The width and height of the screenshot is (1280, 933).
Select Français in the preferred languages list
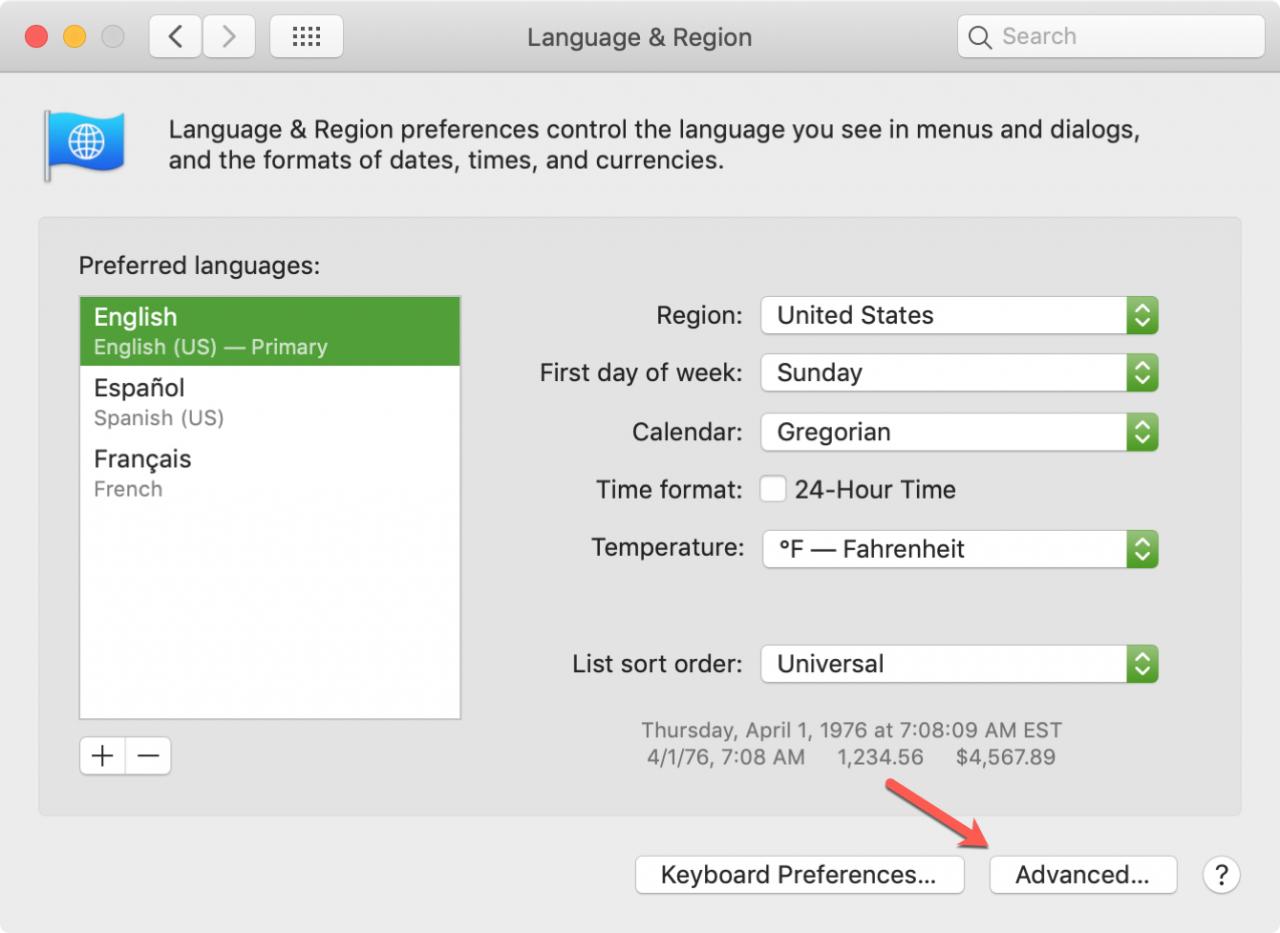point(270,472)
